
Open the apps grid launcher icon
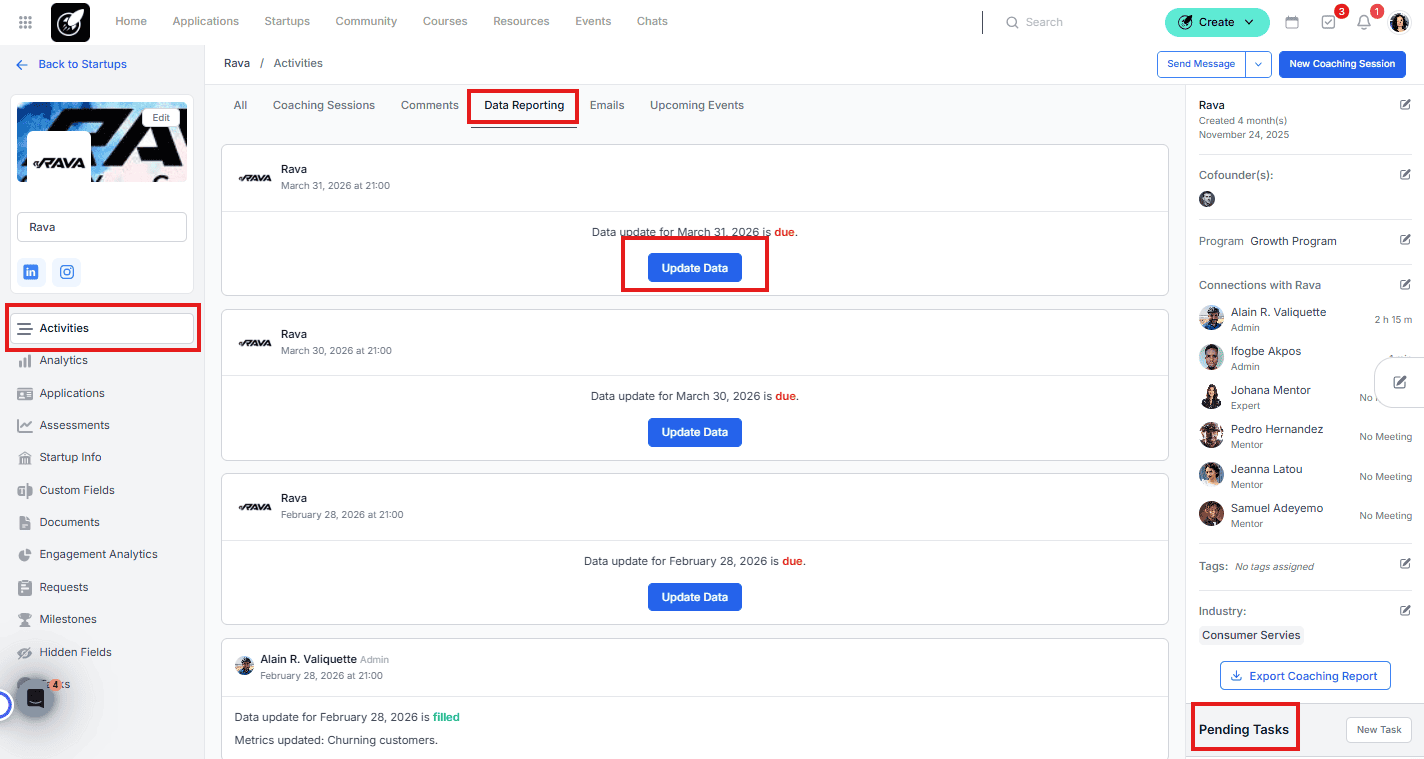(x=25, y=22)
